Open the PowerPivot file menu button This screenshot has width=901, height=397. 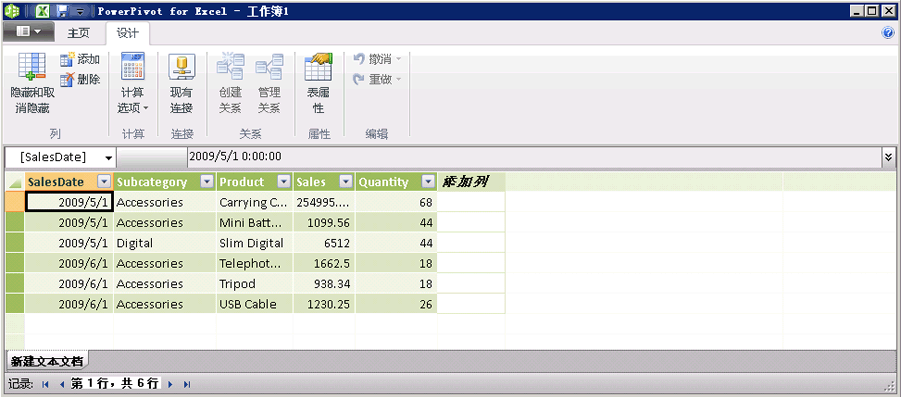point(29,32)
